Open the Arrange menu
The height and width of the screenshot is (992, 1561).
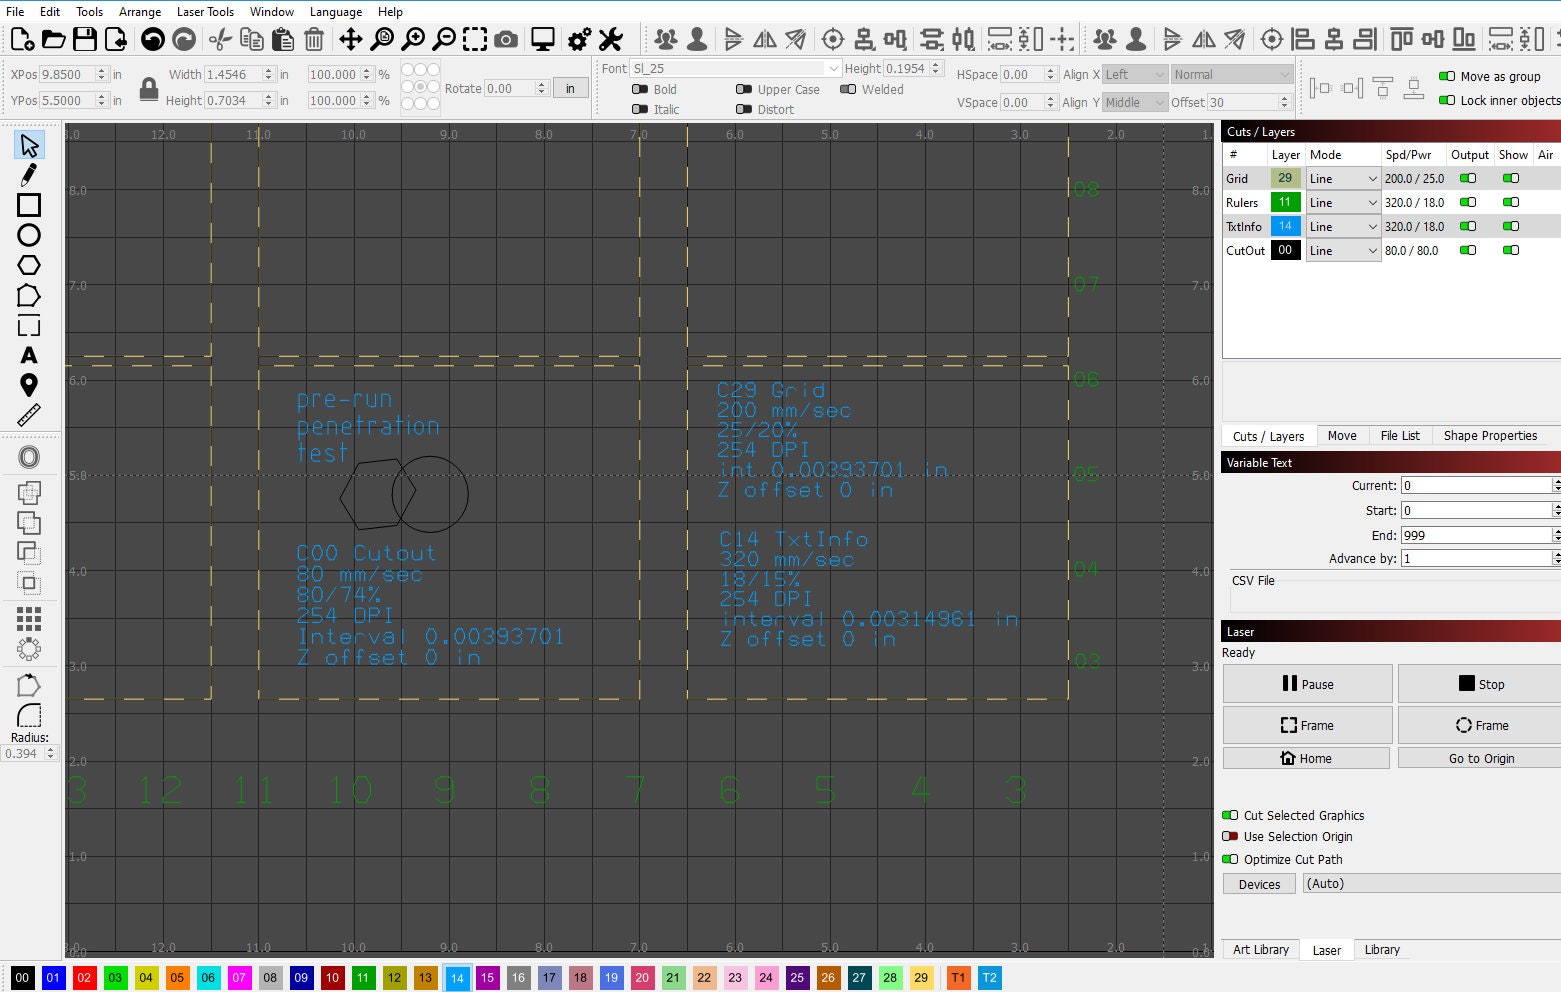click(139, 11)
